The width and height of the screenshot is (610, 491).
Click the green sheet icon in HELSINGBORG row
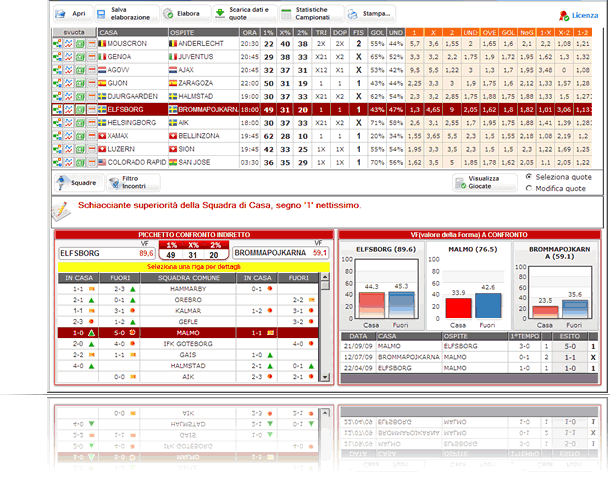80,123
